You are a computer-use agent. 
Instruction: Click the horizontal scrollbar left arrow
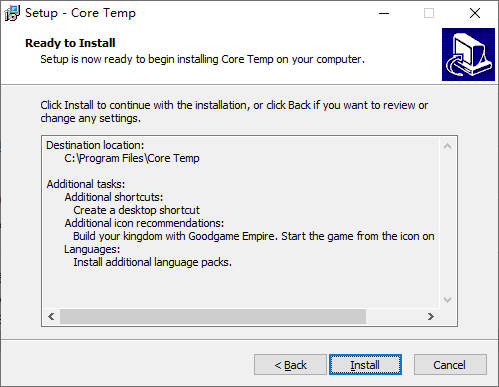51,316
